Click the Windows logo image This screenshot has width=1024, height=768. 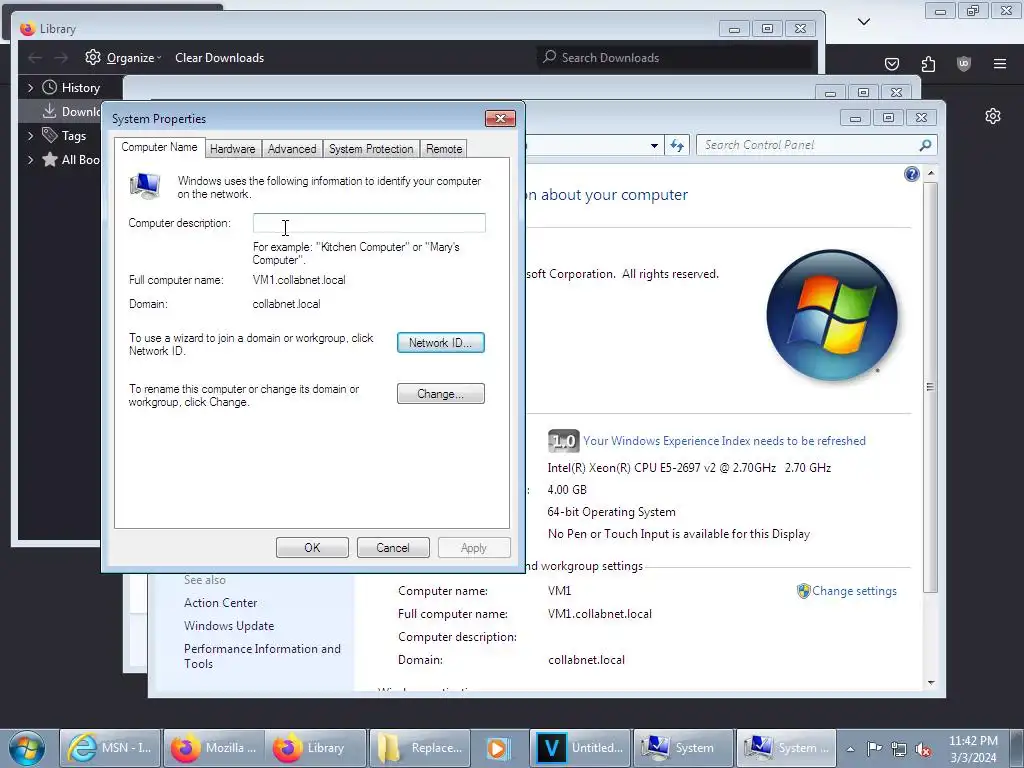coord(832,315)
